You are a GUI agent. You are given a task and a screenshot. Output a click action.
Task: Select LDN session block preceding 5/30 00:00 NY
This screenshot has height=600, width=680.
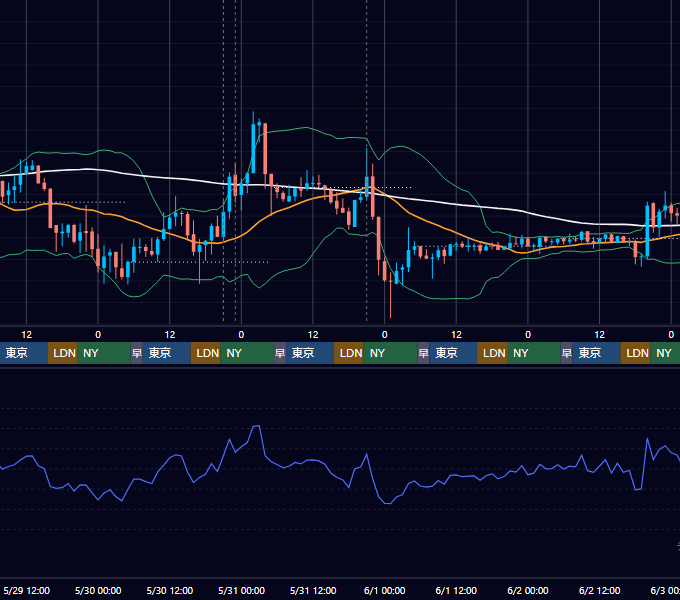coord(62,353)
